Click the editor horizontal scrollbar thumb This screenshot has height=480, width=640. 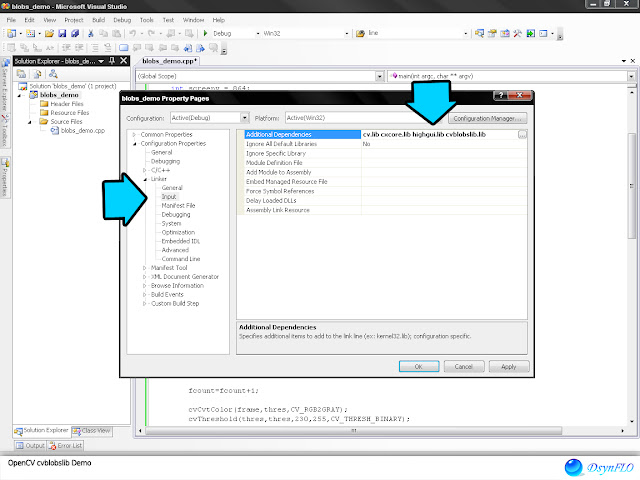click(354, 431)
